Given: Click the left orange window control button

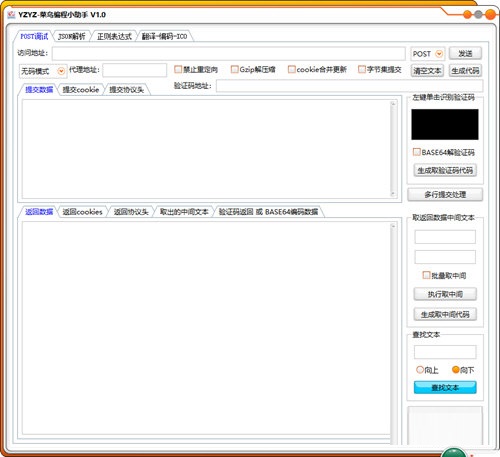Looking at the screenshot, I should pos(467,15).
